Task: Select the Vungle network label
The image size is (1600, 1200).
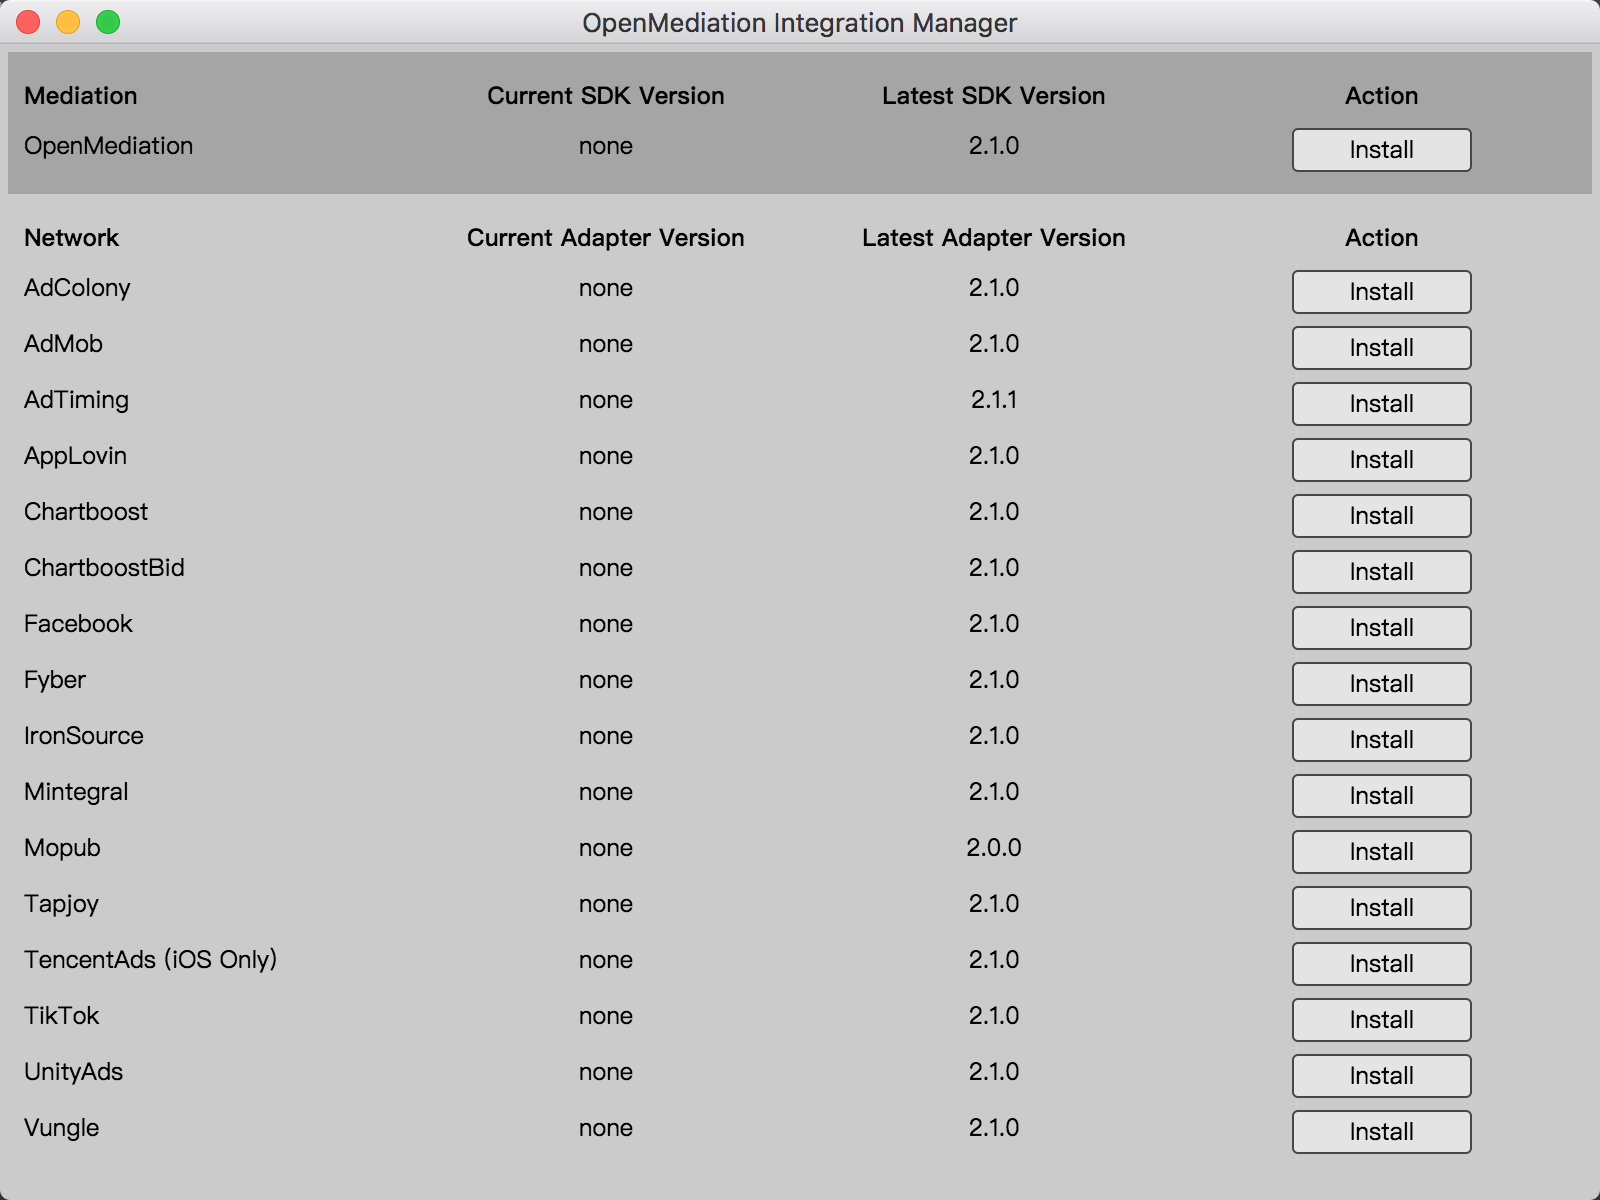Action: tap(61, 1128)
